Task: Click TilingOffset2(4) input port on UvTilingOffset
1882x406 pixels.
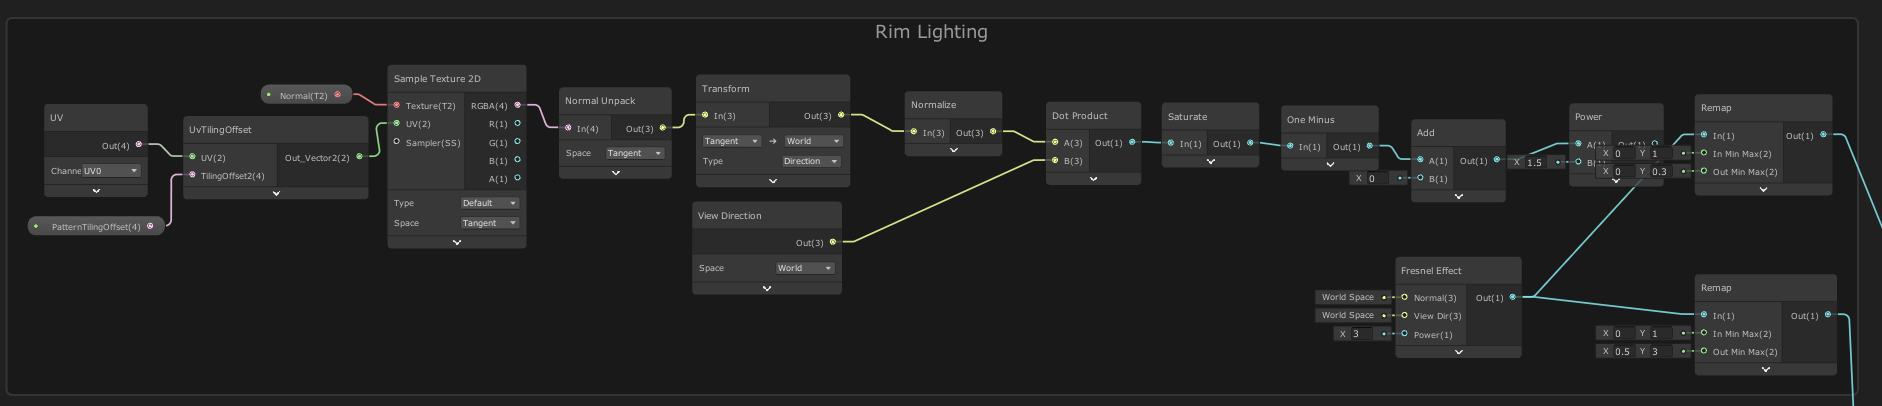Action: click(193, 175)
